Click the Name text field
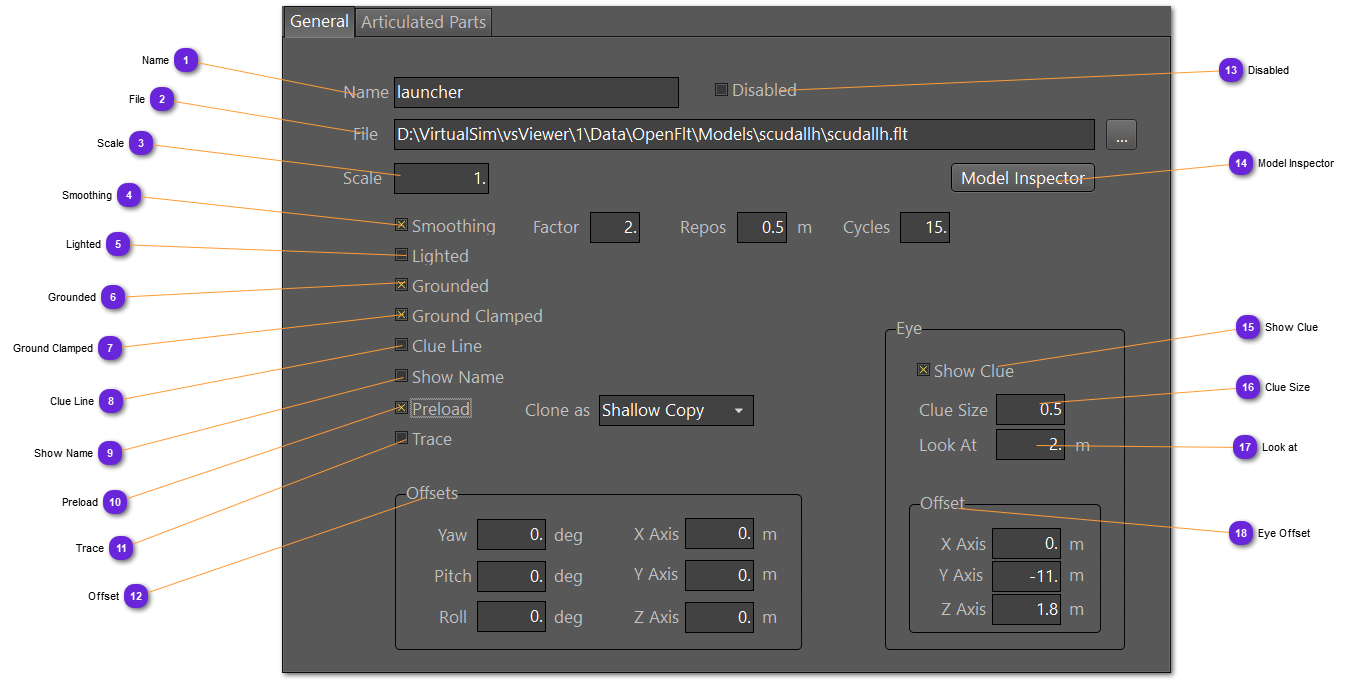Viewport: 1351px width, 683px height. tap(536, 92)
